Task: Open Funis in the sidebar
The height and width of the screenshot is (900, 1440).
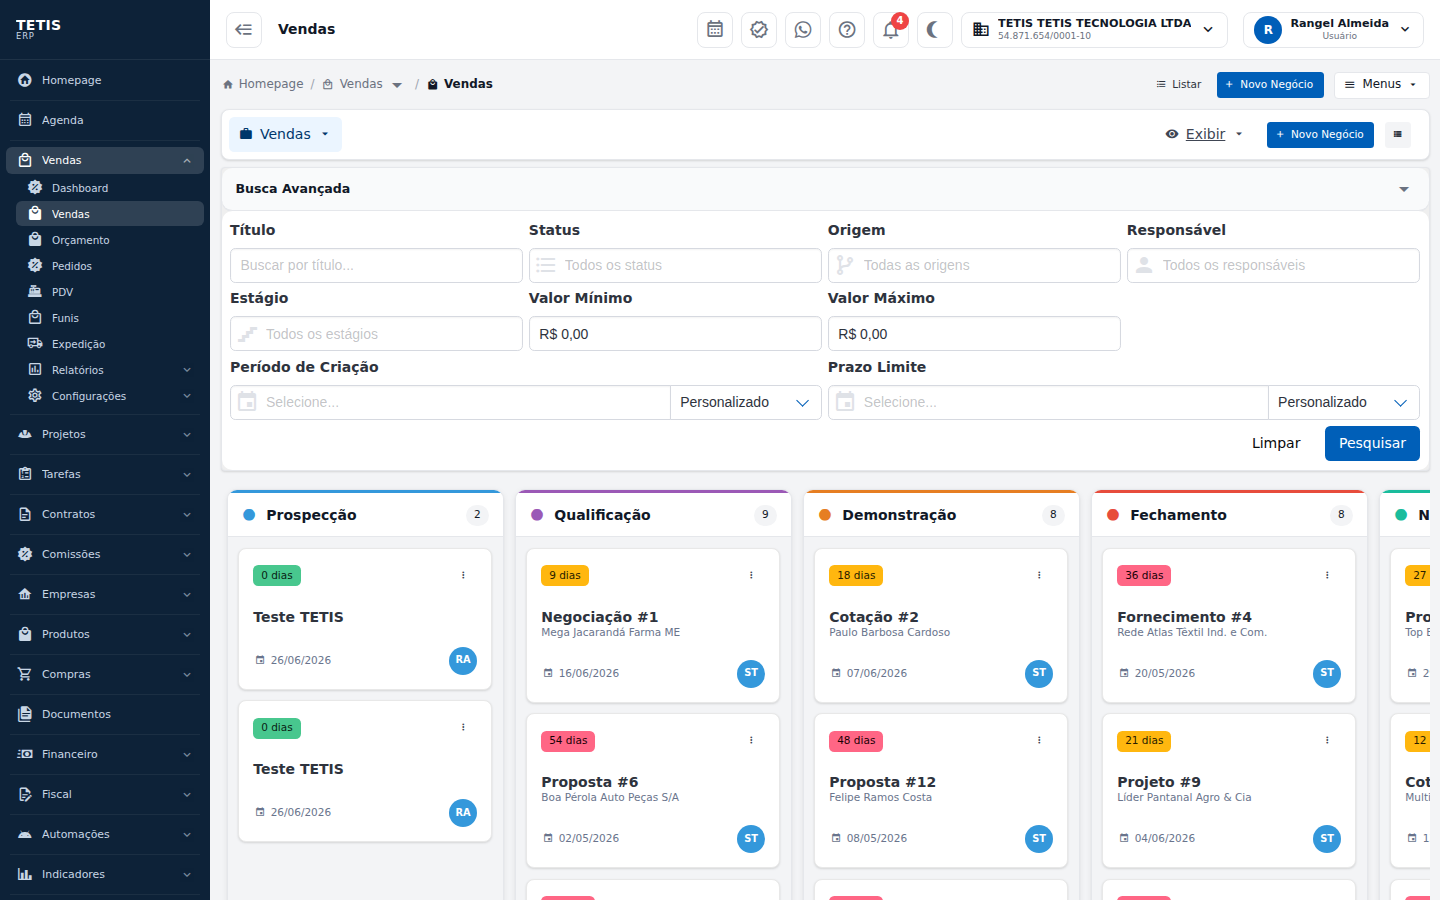Action: pyautogui.click(x=110, y=318)
